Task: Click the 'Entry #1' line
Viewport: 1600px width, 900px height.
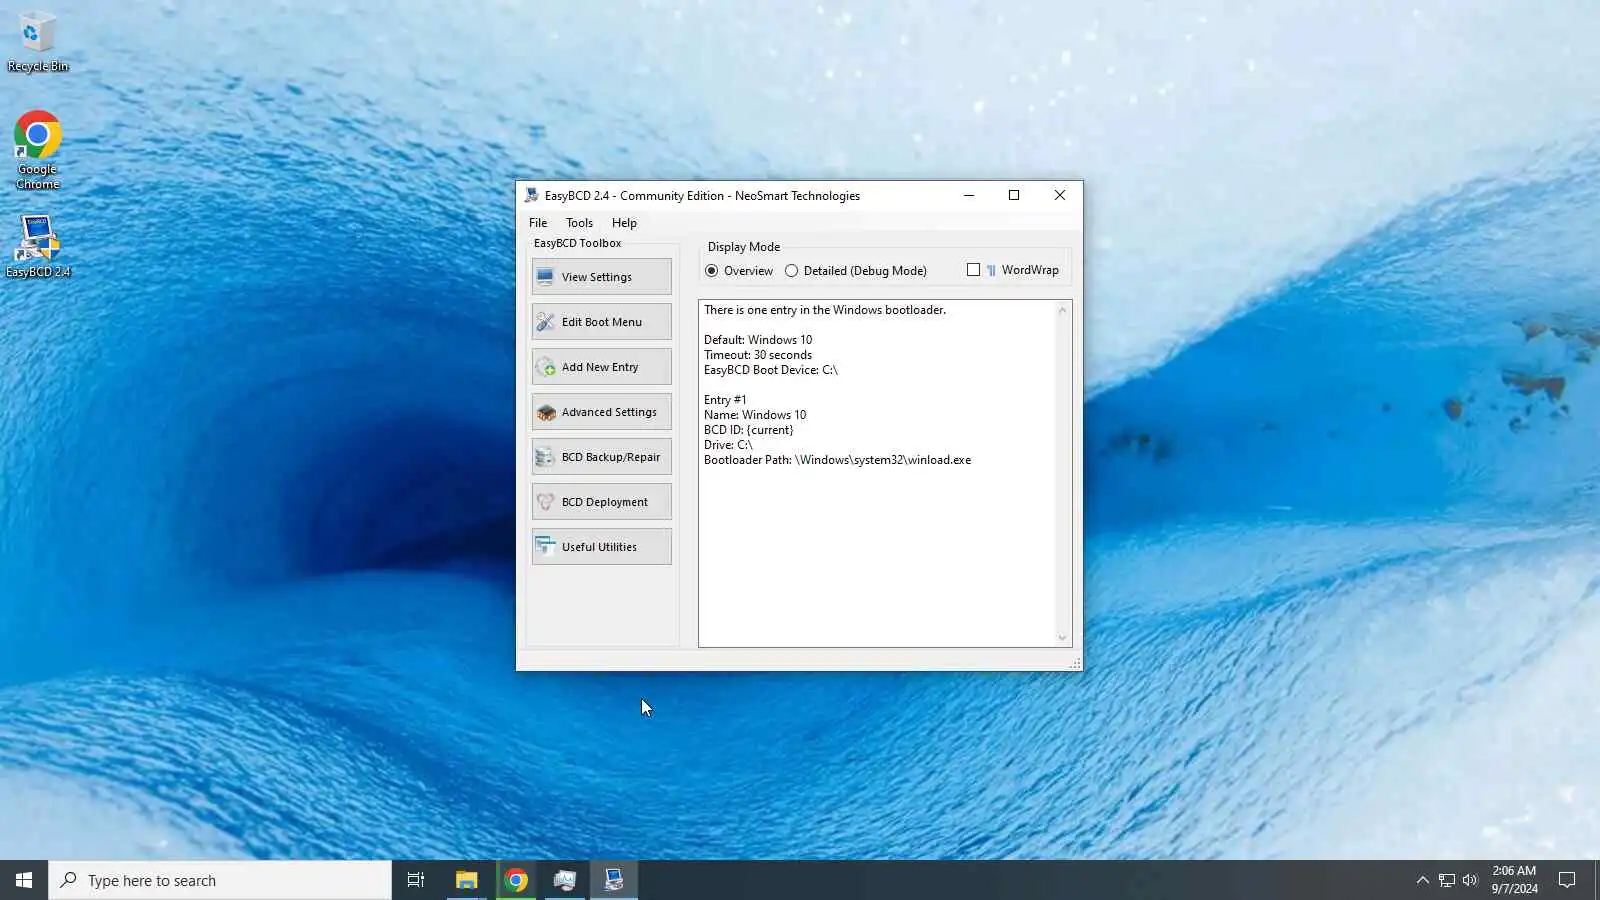Action: (x=725, y=400)
